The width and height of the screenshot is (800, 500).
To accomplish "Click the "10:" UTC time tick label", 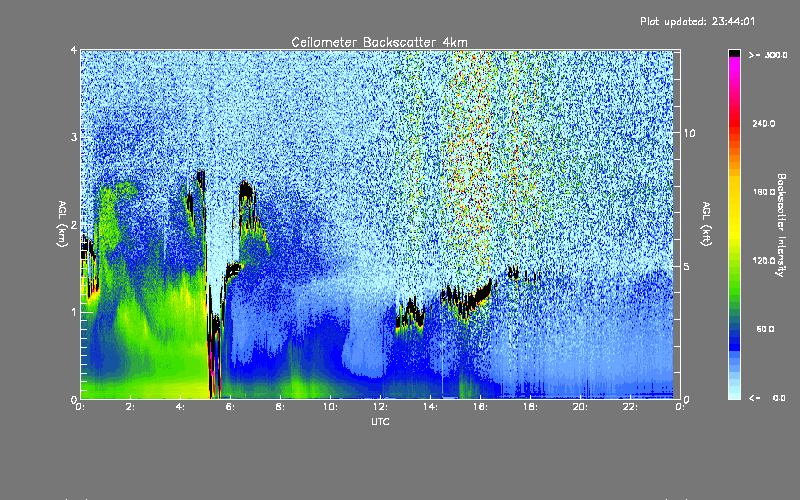I will [x=330, y=407].
